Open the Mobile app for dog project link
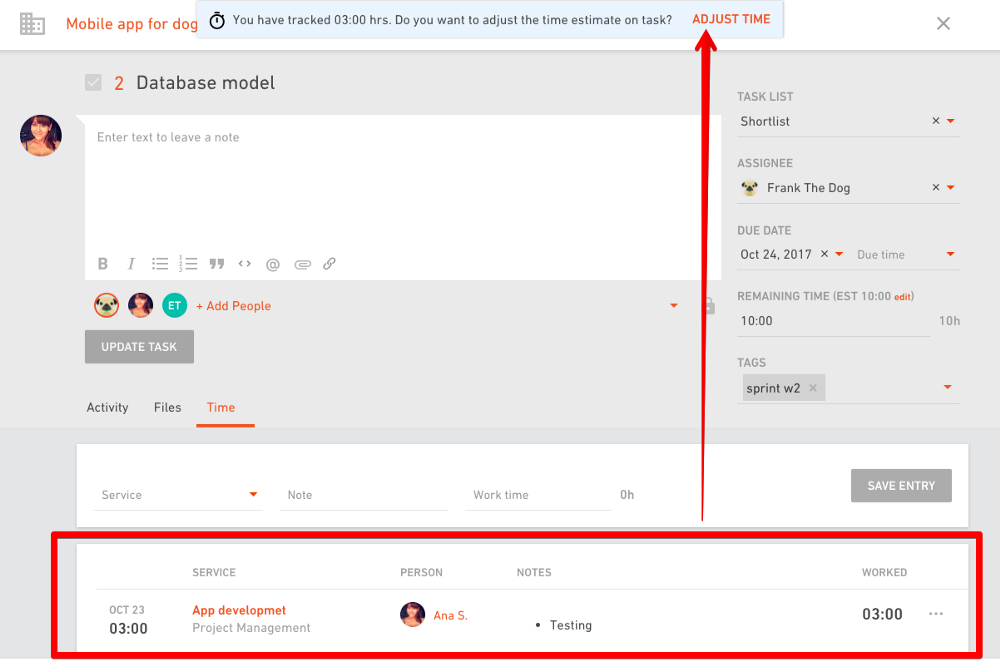 pyautogui.click(x=131, y=24)
